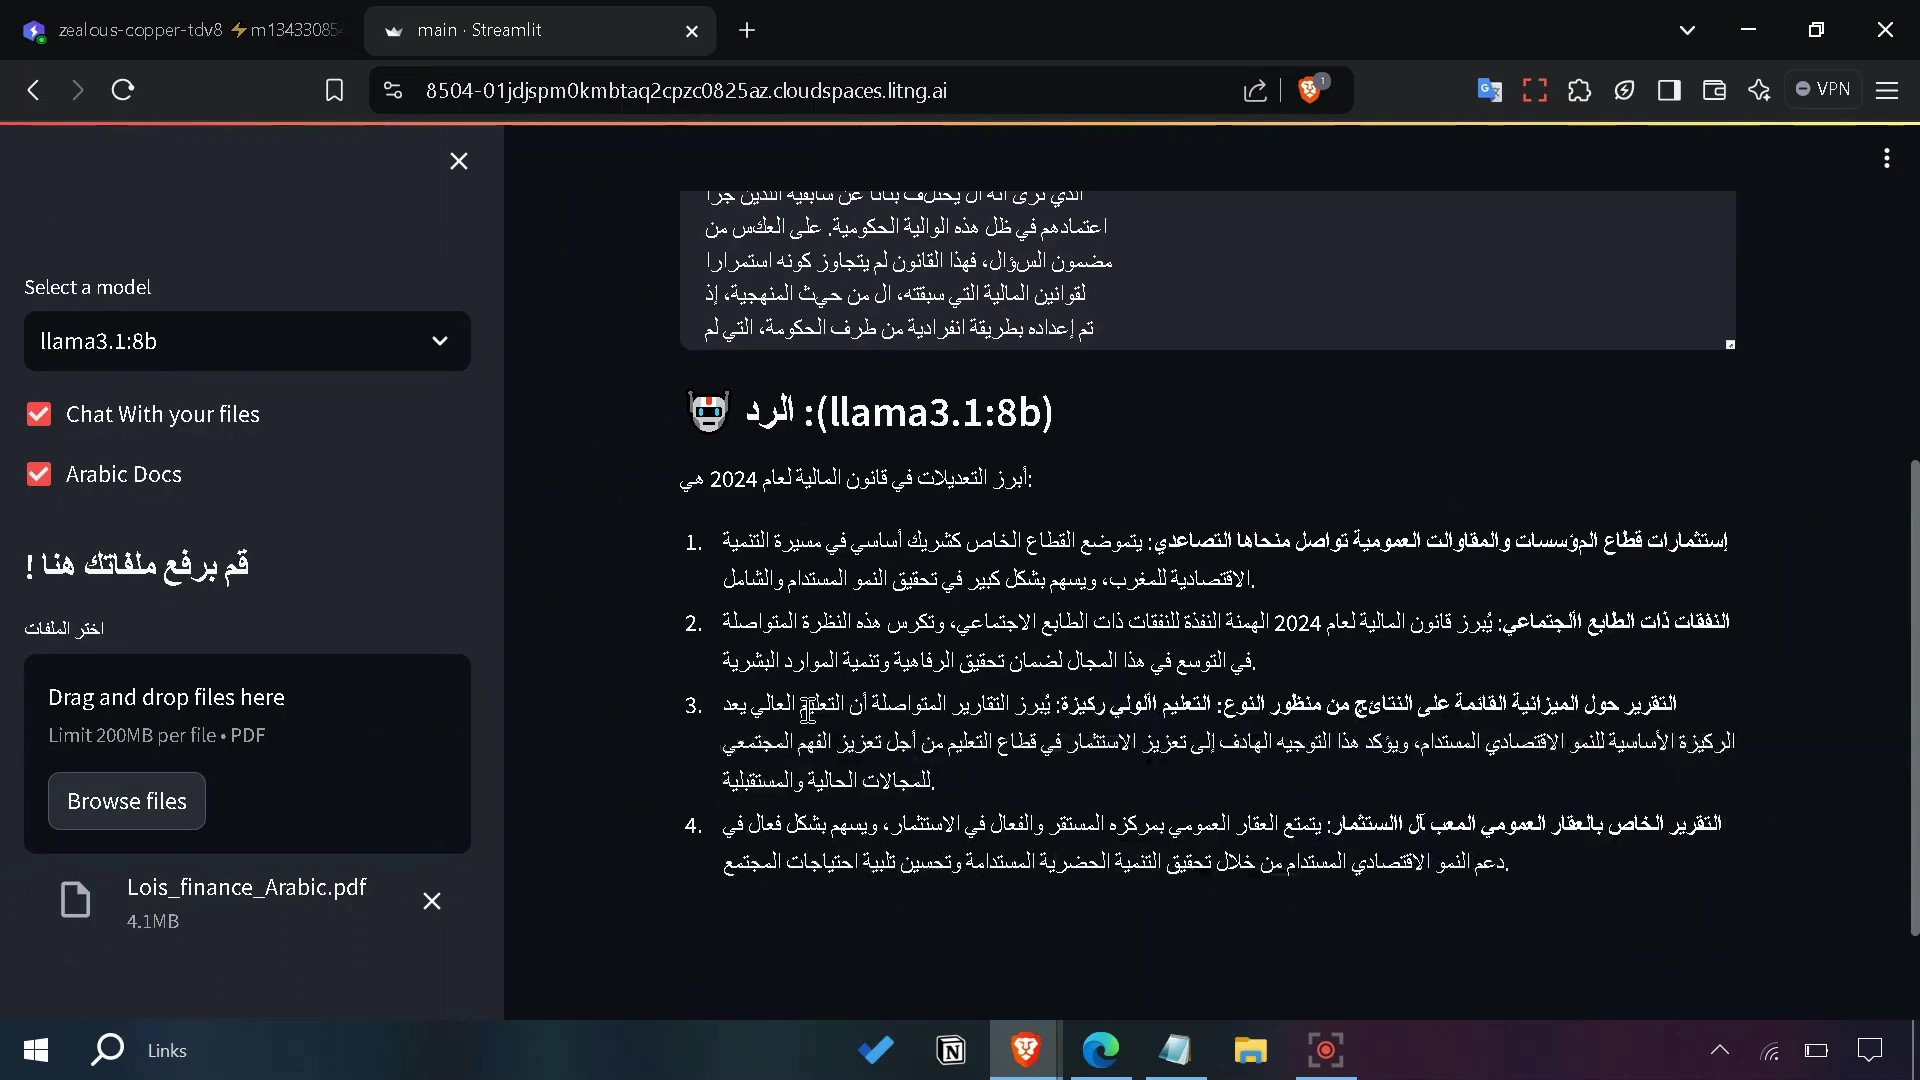Click the URL address field
This screenshot has height=1080, width=1920.
tap(686, 90)
